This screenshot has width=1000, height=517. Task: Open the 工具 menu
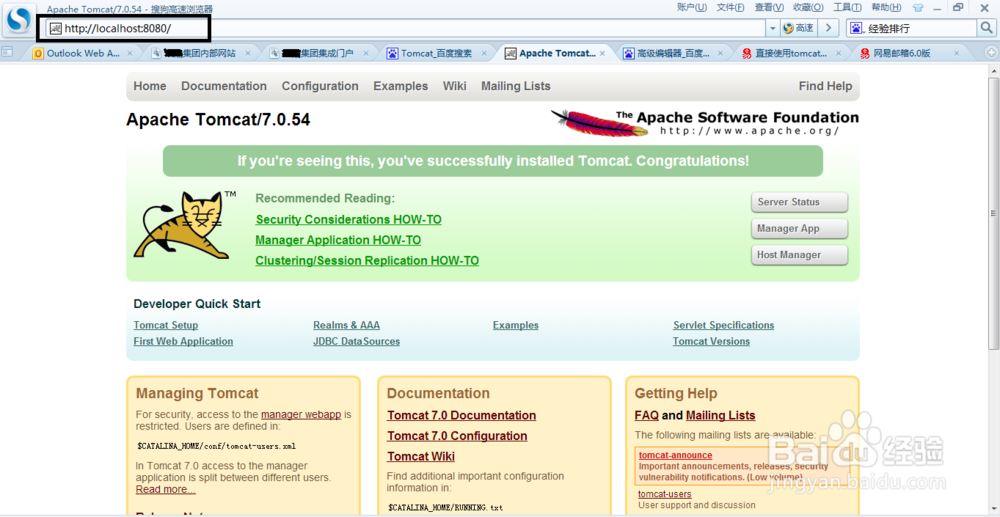848,7
